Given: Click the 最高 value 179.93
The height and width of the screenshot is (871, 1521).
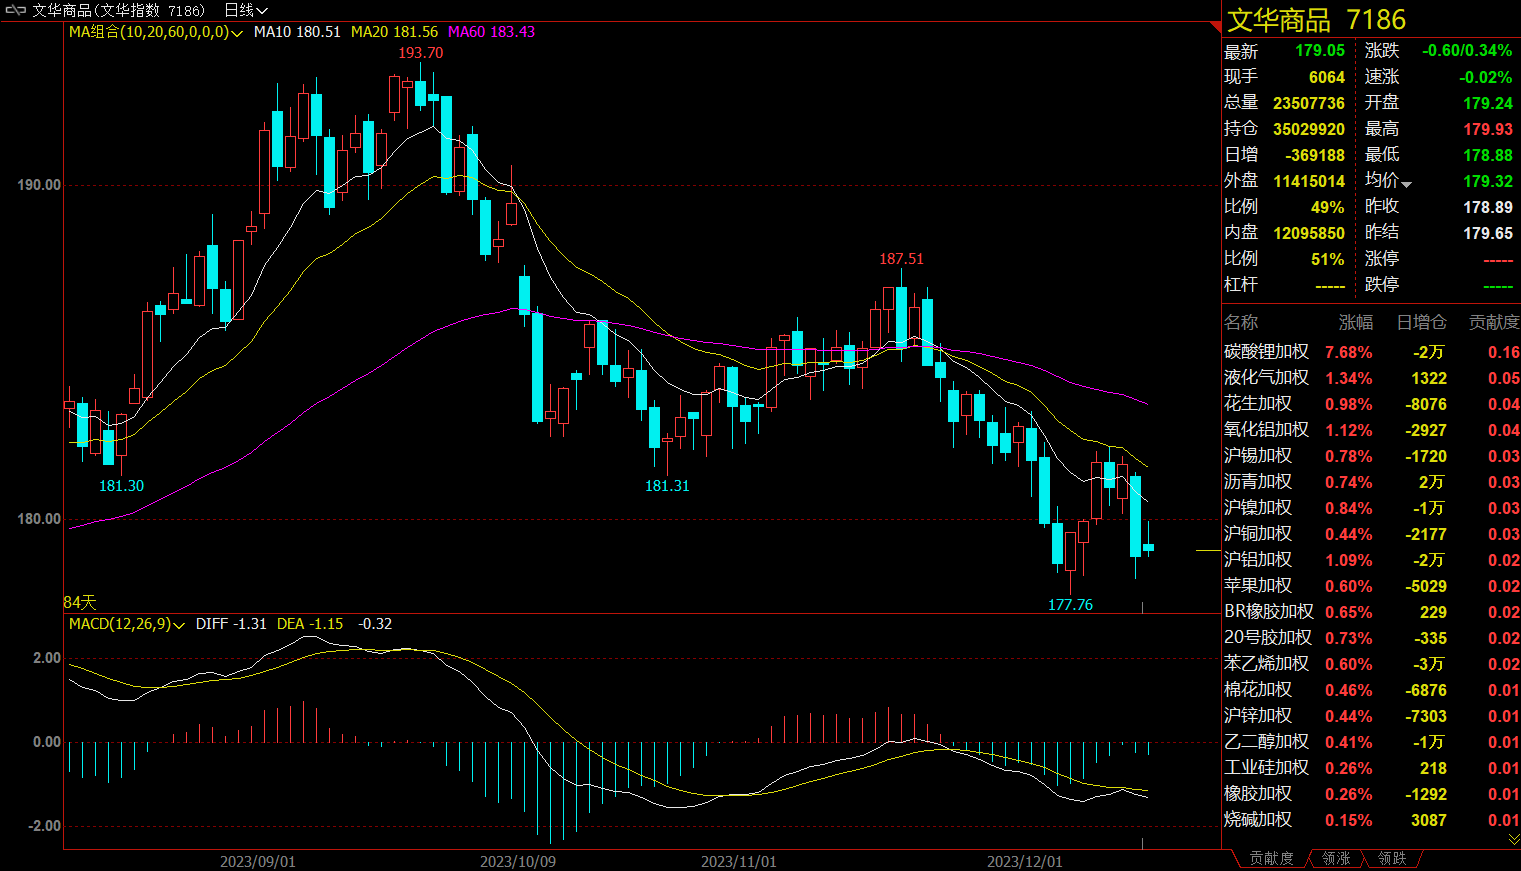Looking at the screenshot, I should click(x=1488, y=129).
